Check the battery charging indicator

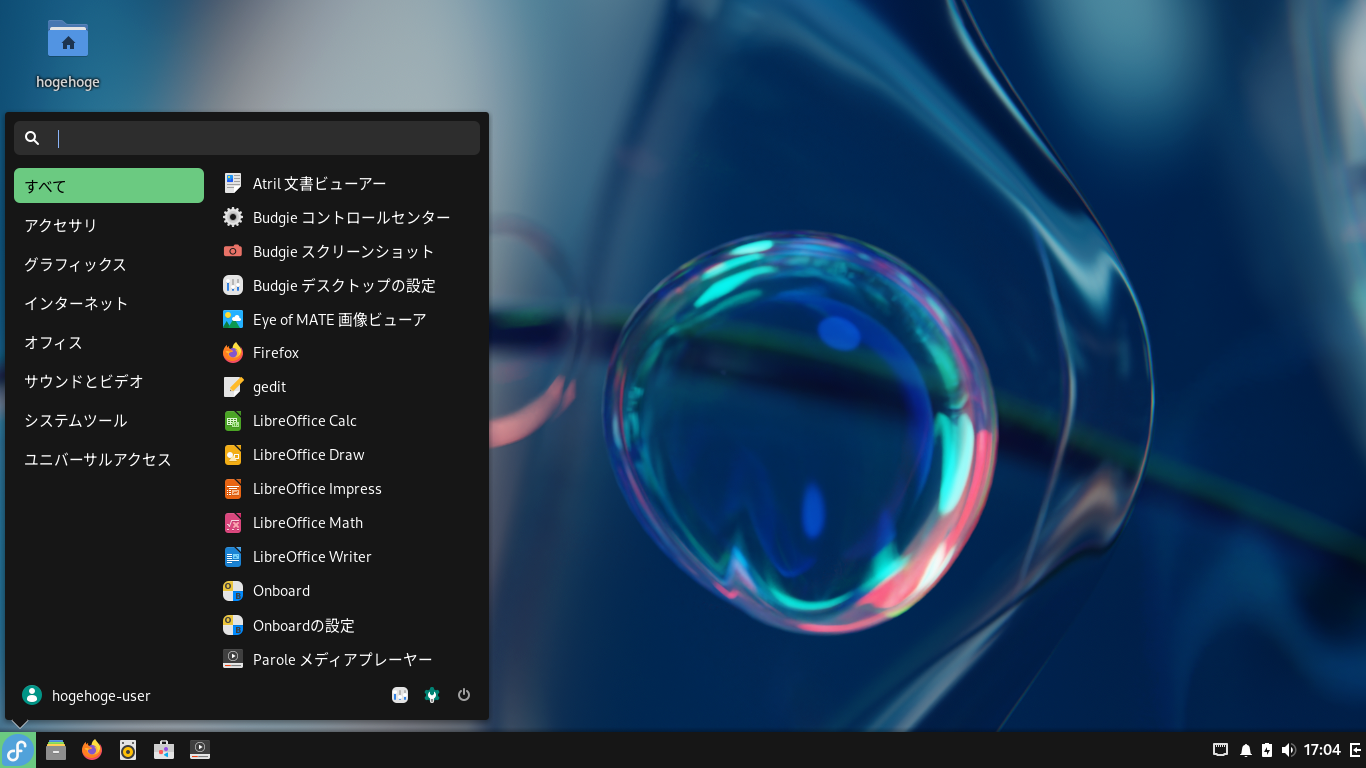point(1267,750)
